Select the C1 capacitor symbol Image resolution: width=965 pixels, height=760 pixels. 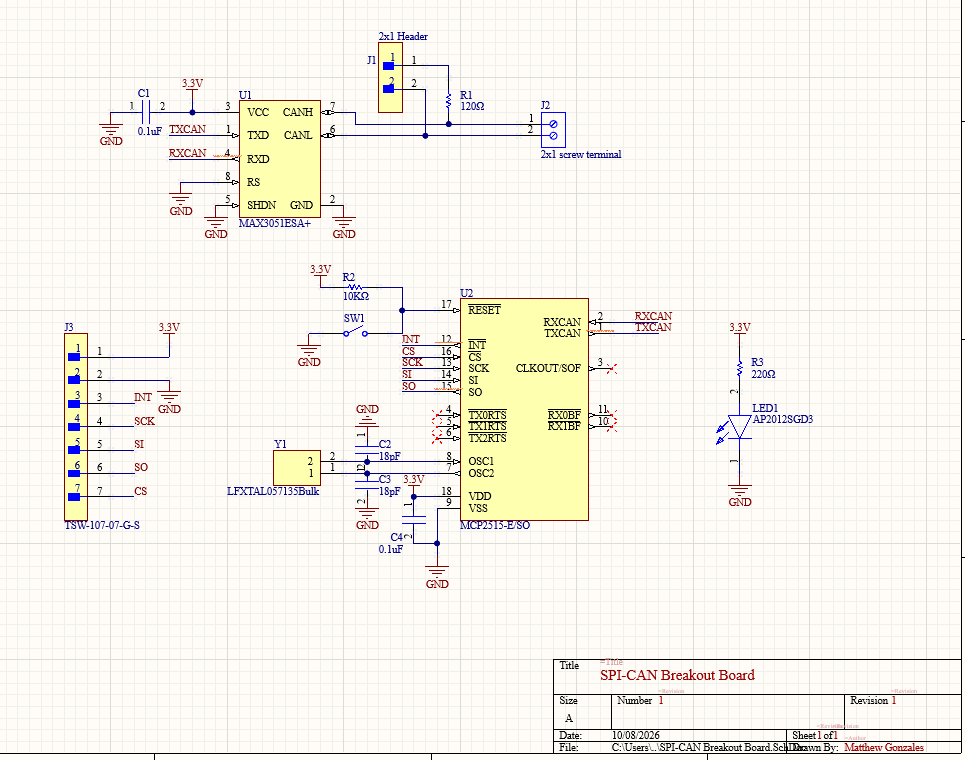point(145,112)
